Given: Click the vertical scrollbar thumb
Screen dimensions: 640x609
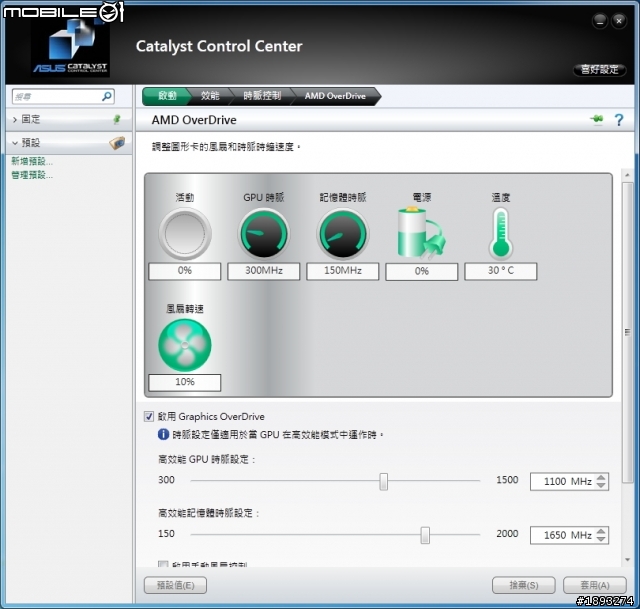Looking at the screenshot, I should (x=627, y=333).
